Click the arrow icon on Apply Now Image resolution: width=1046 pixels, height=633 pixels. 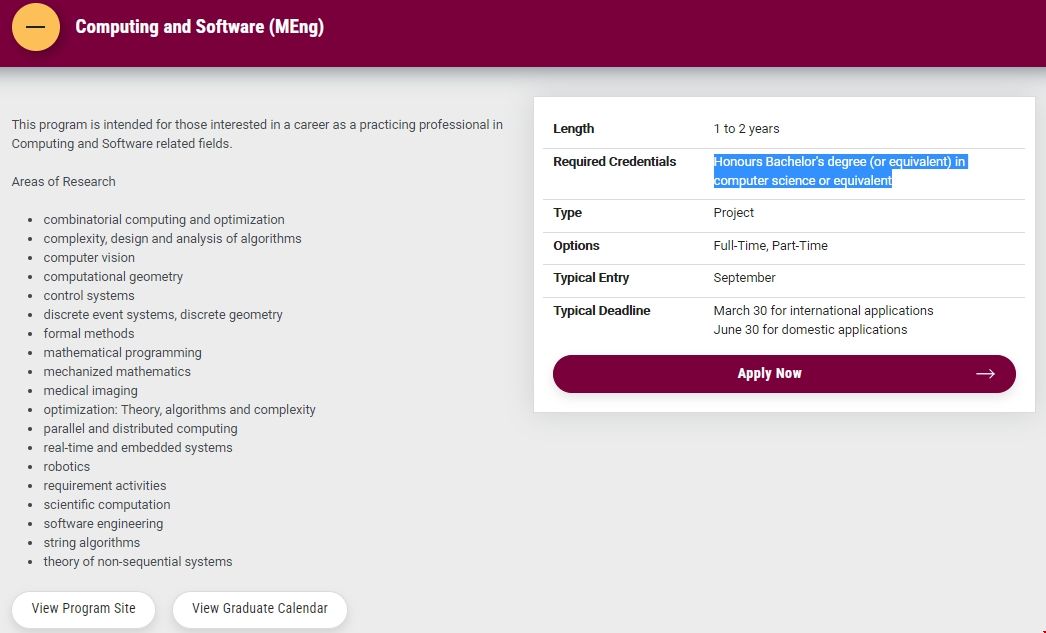tap(985, 374)
